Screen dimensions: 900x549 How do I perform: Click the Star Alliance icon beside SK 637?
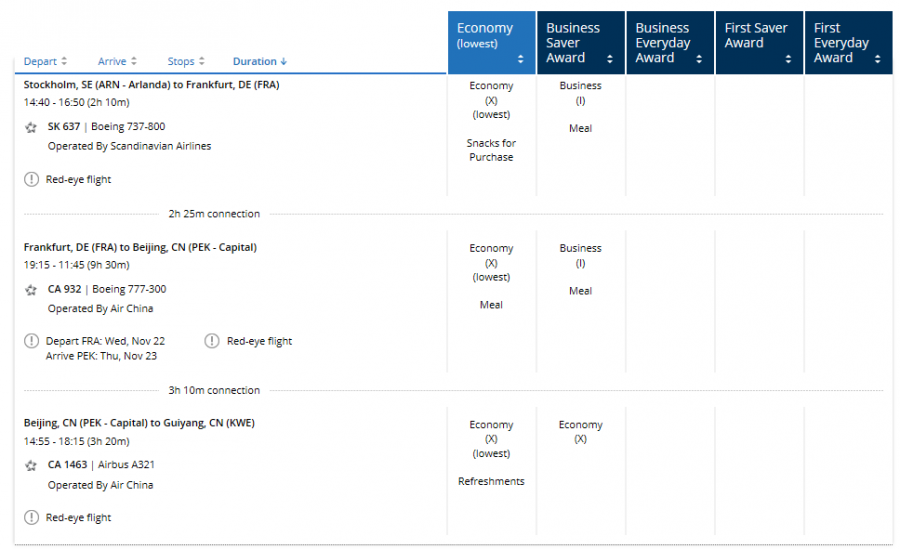coord(31,127)
